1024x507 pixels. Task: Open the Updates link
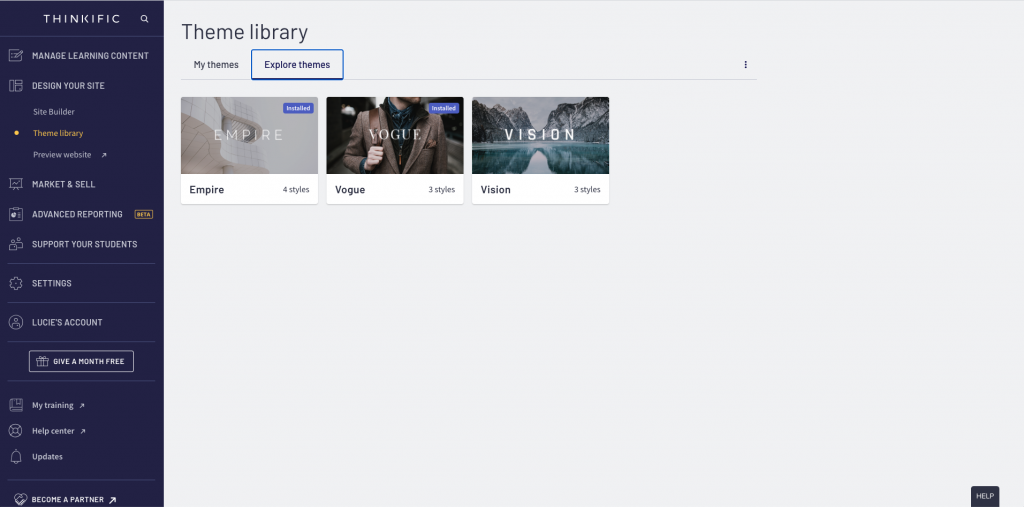[x=47, y=457]
